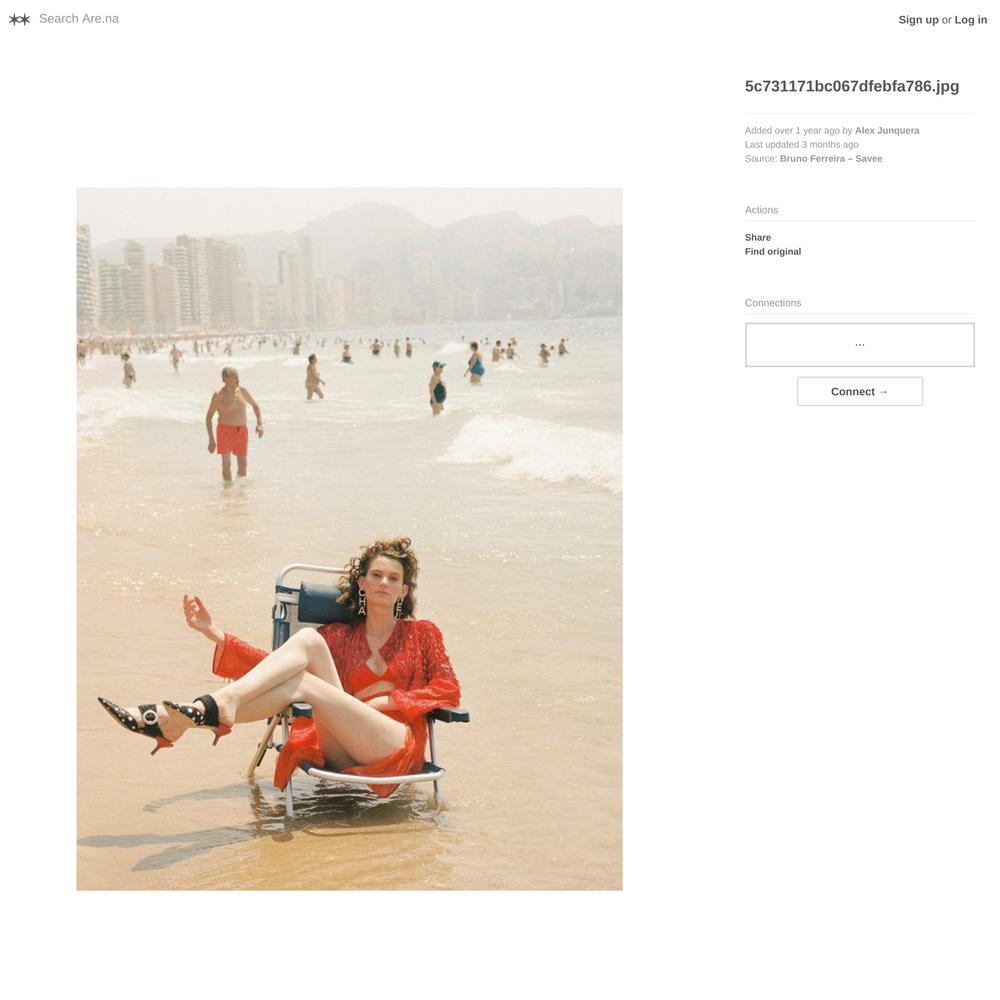
Task: Click the man in red shorts in photo
Action: point(233,425)
